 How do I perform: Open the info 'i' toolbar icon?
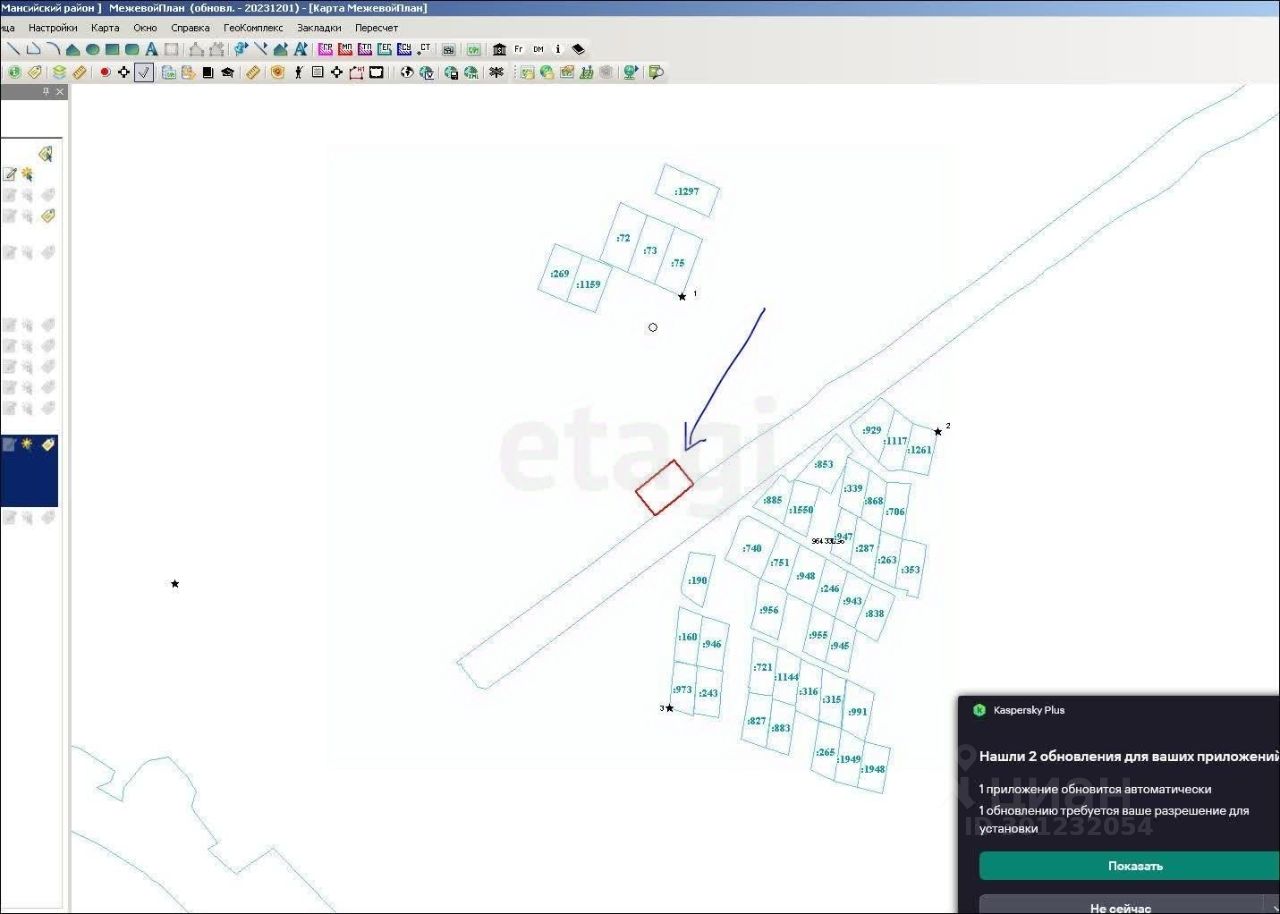(558, 49)
